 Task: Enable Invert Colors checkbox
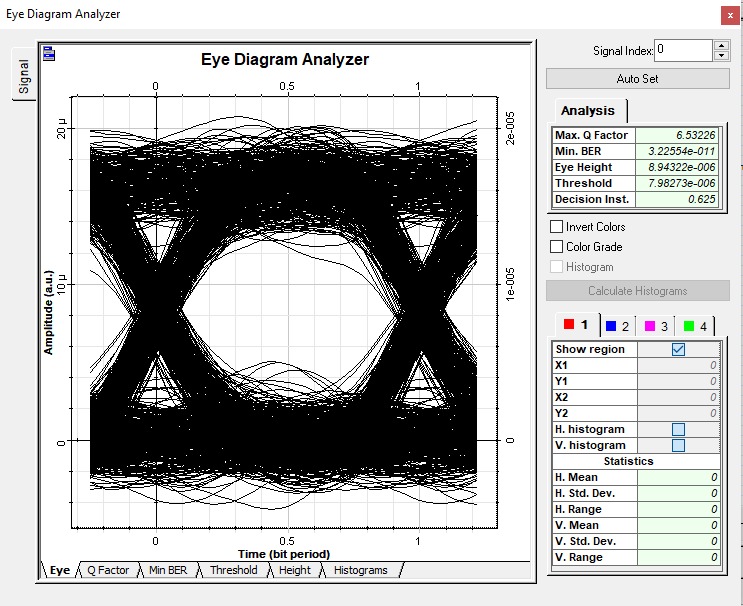pos(556,226)
